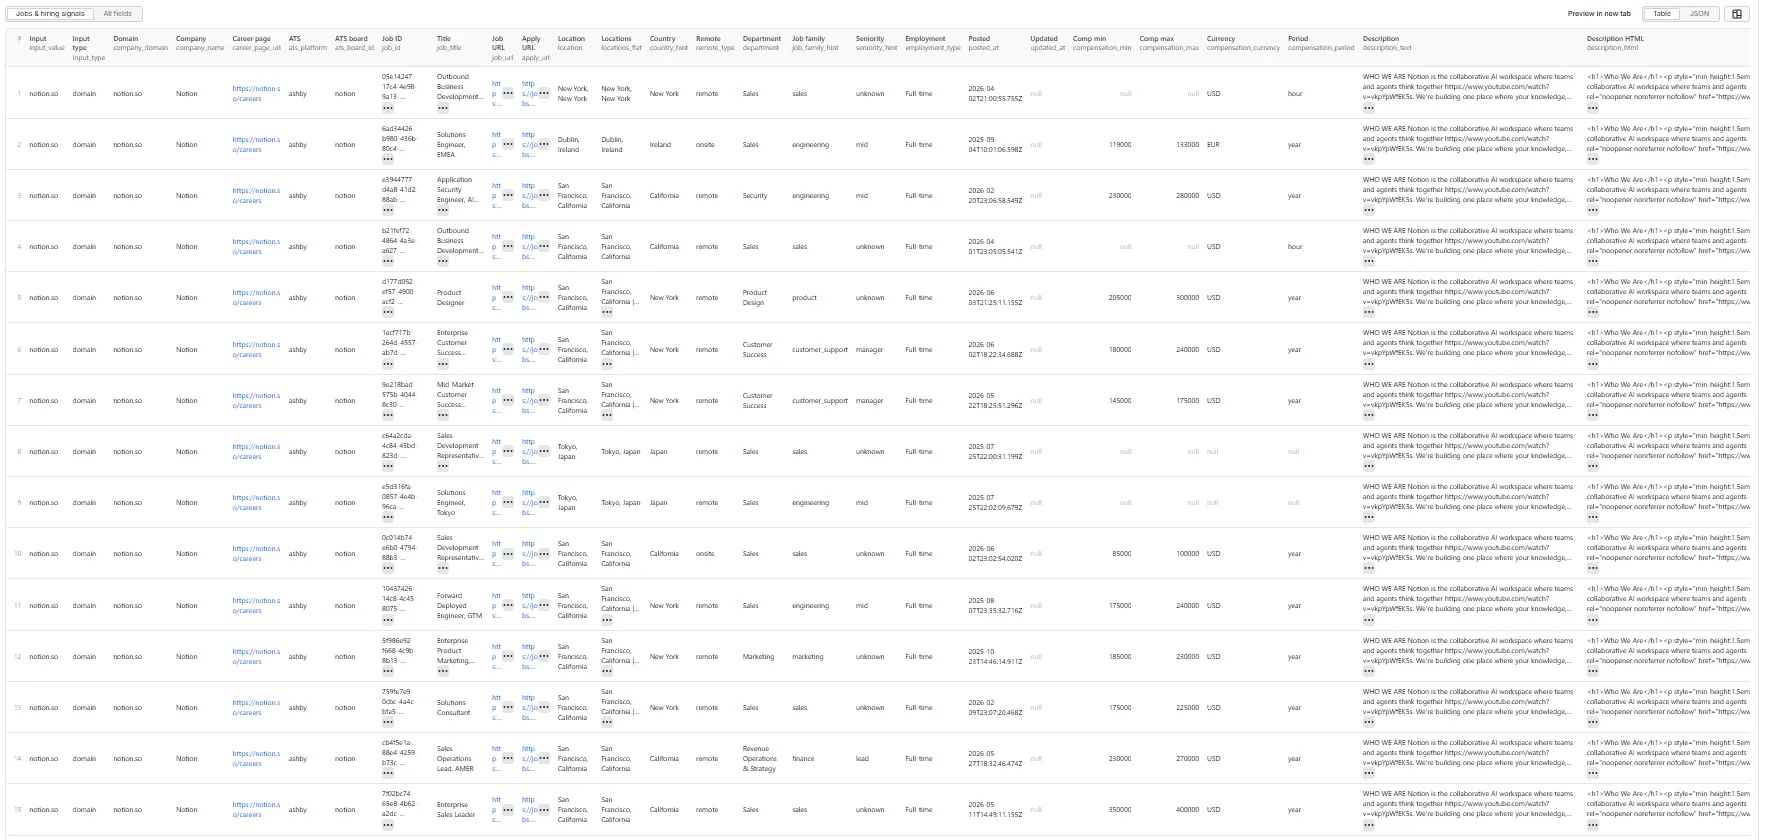The image size is (1765, 840).
Task: Select the Forward Deployed Engineer, GTM title cell
Action: [x=459, y=605]
